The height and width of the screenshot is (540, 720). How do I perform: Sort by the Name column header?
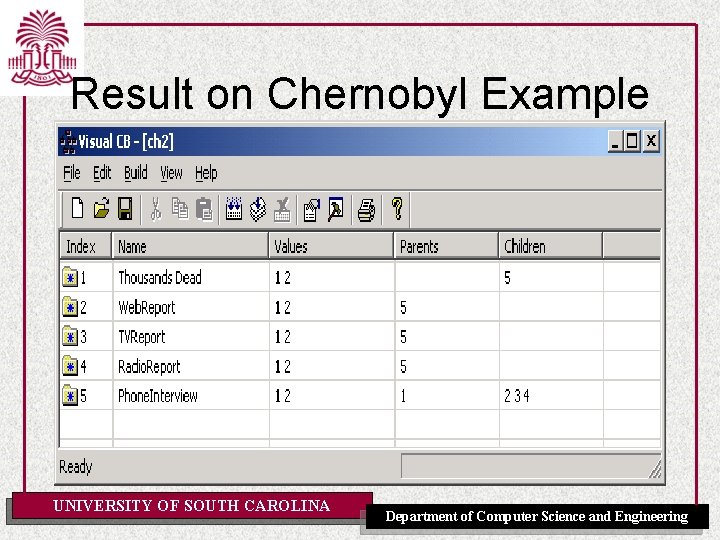(x=190, y=247)
